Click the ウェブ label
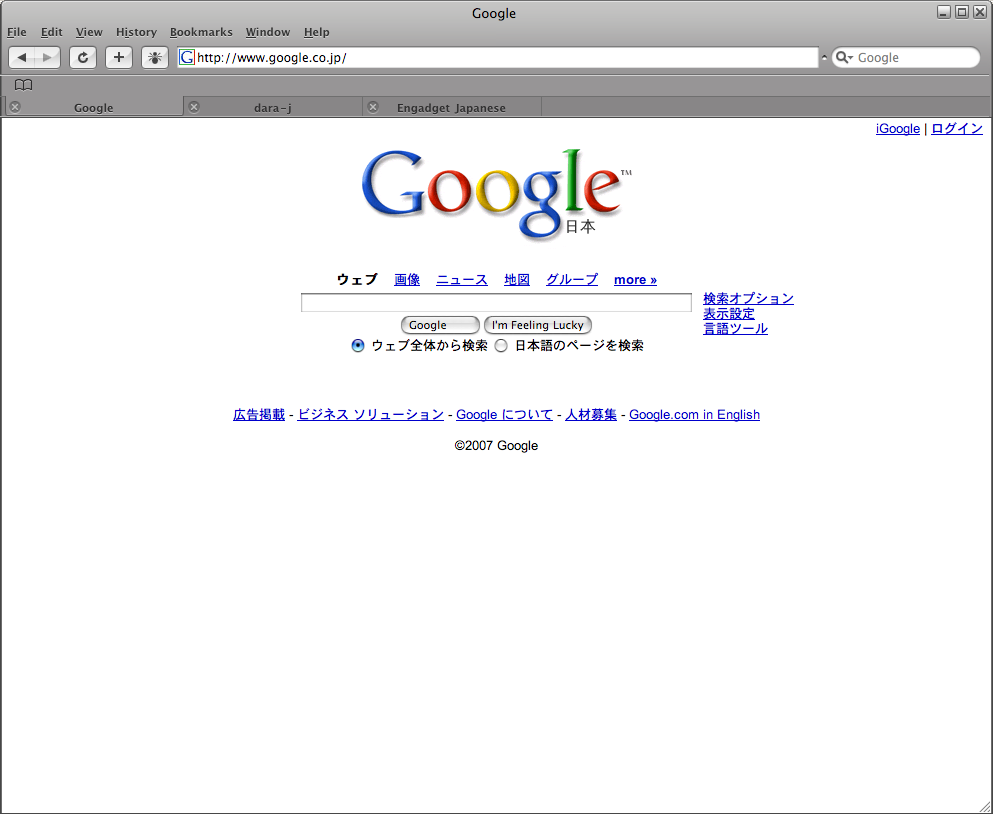993x814 pixels. 357,279
